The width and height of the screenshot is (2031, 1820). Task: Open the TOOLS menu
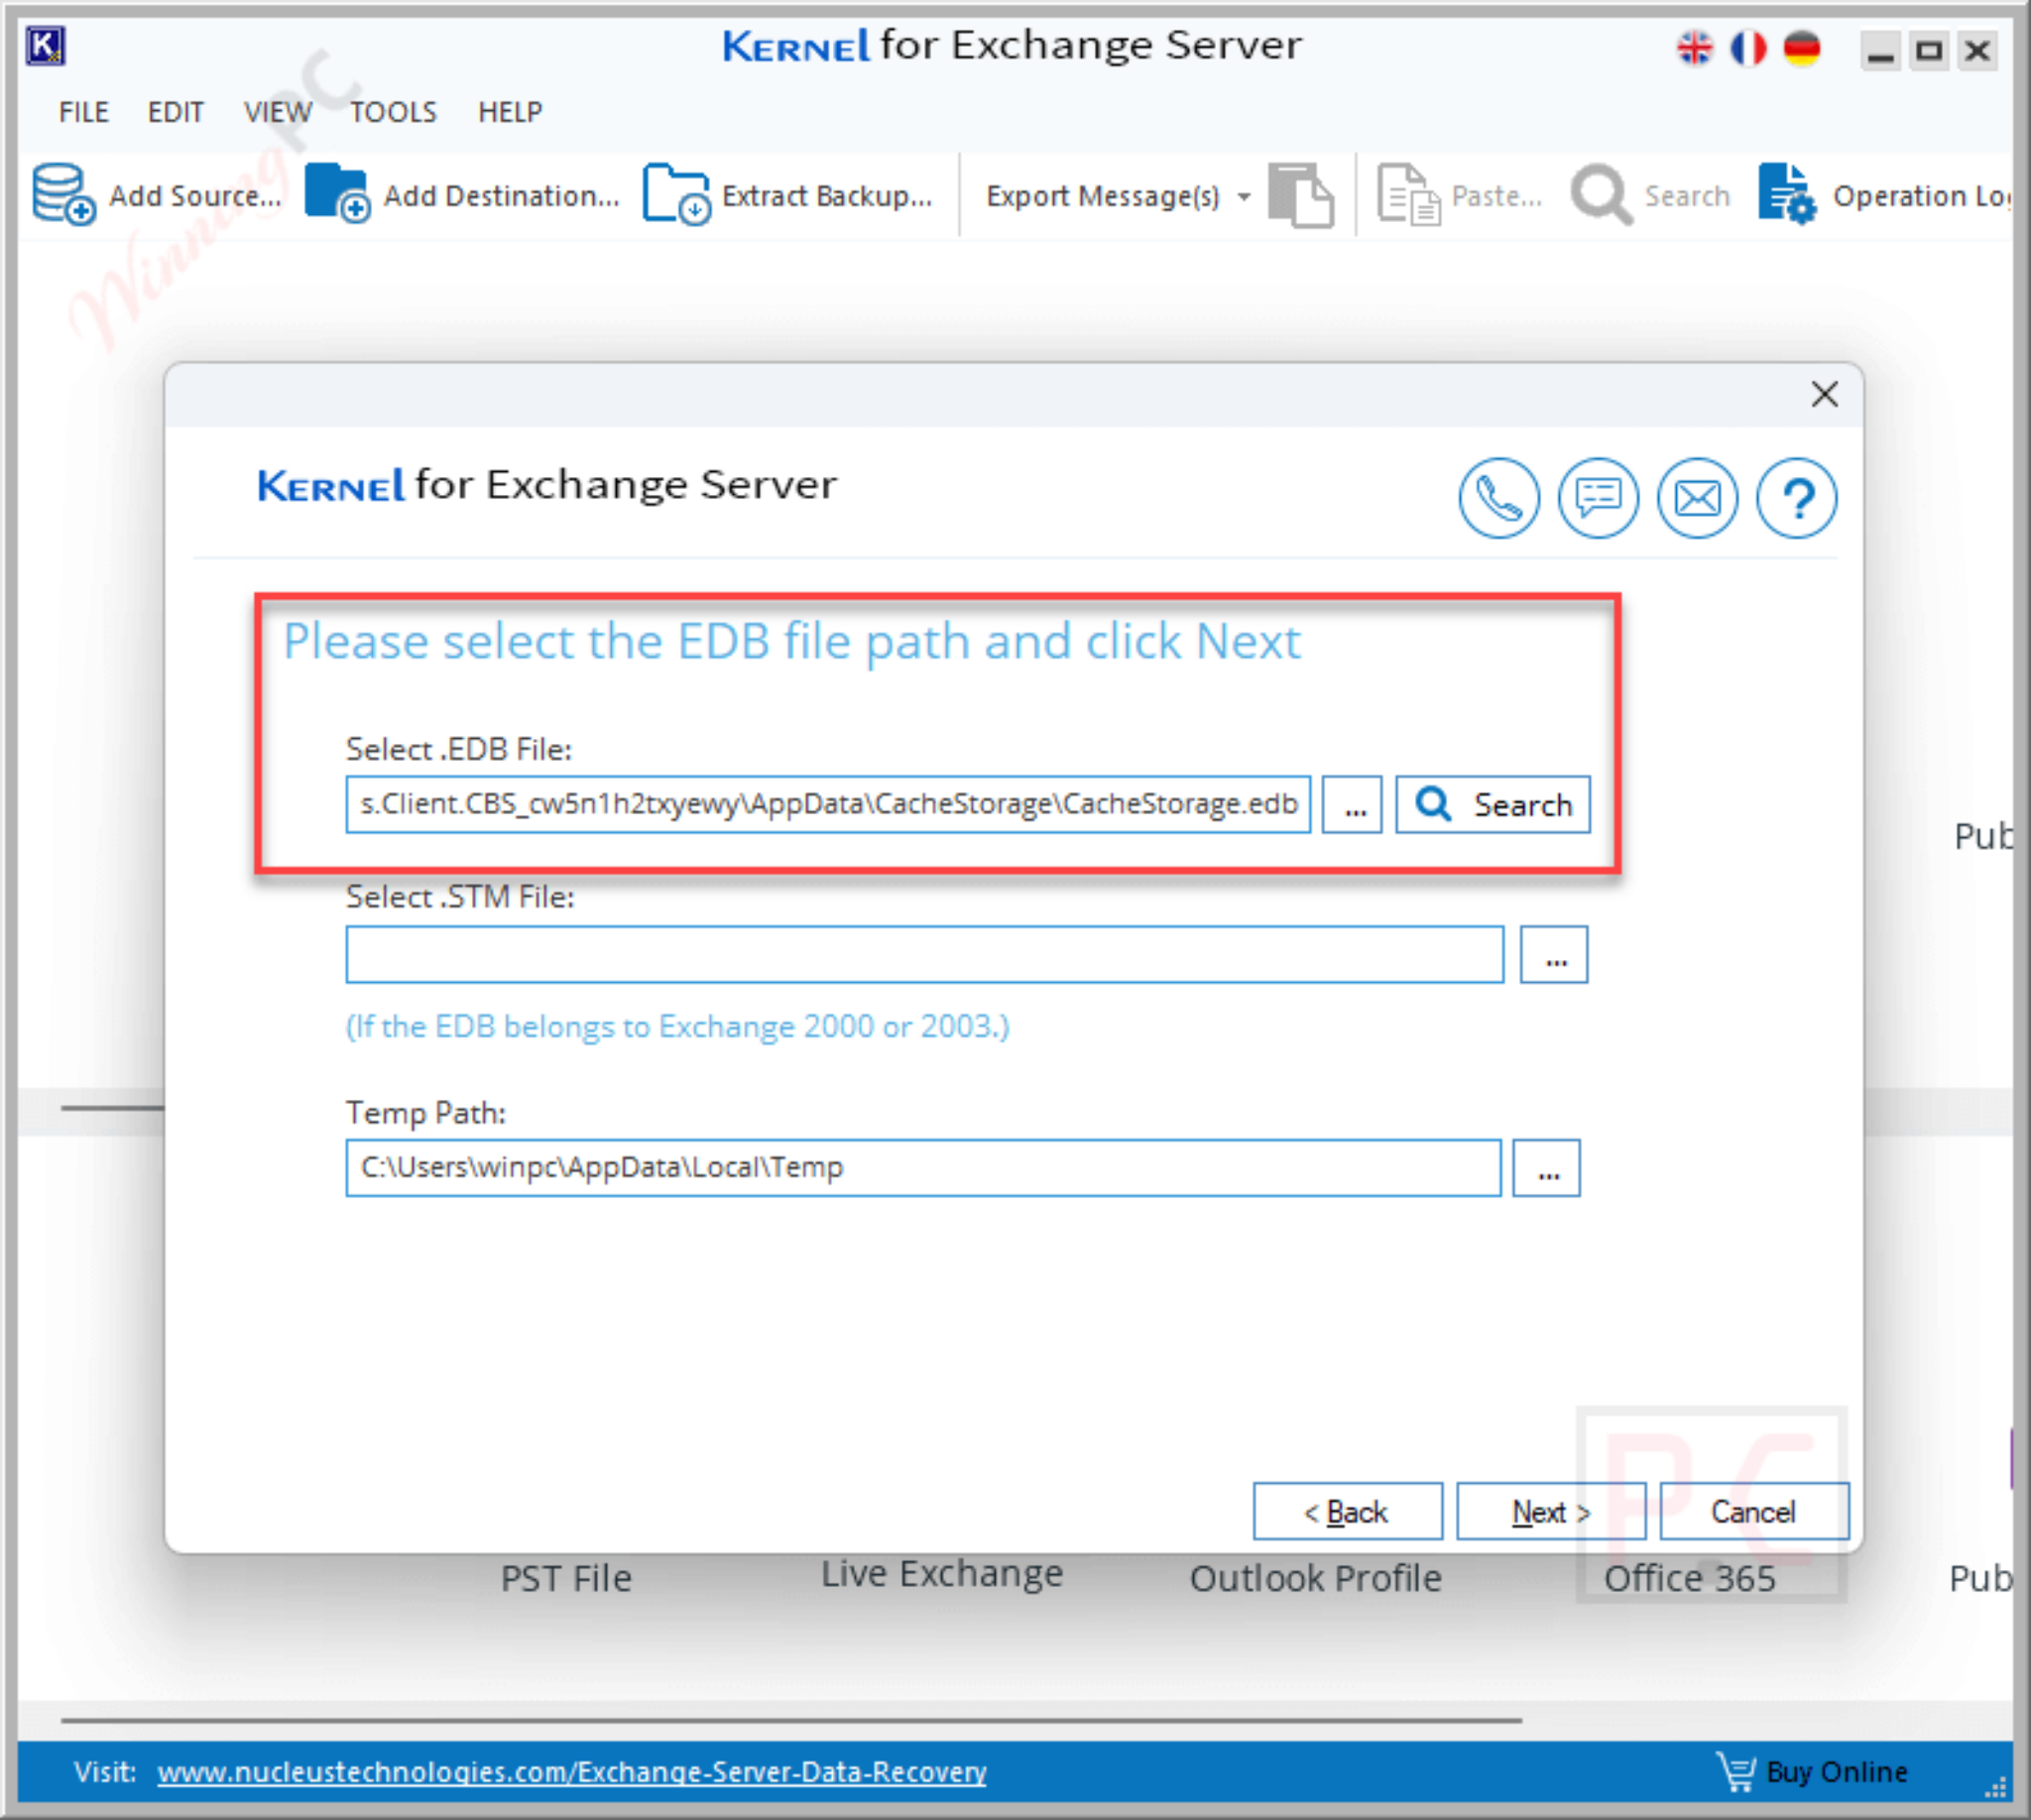(x=393, y=112)
